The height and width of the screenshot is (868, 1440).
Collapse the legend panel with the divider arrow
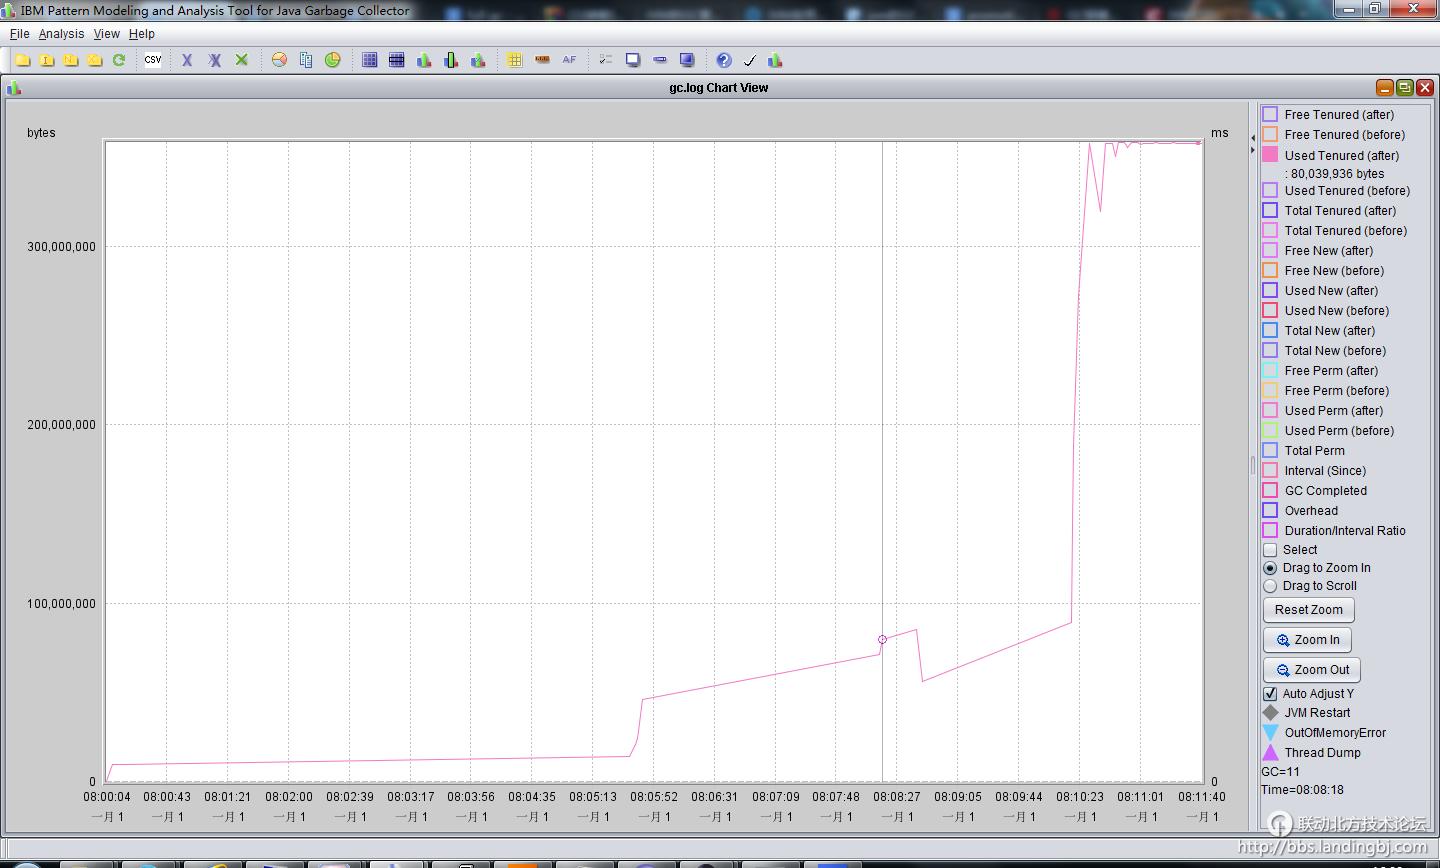pos(1253,150)
